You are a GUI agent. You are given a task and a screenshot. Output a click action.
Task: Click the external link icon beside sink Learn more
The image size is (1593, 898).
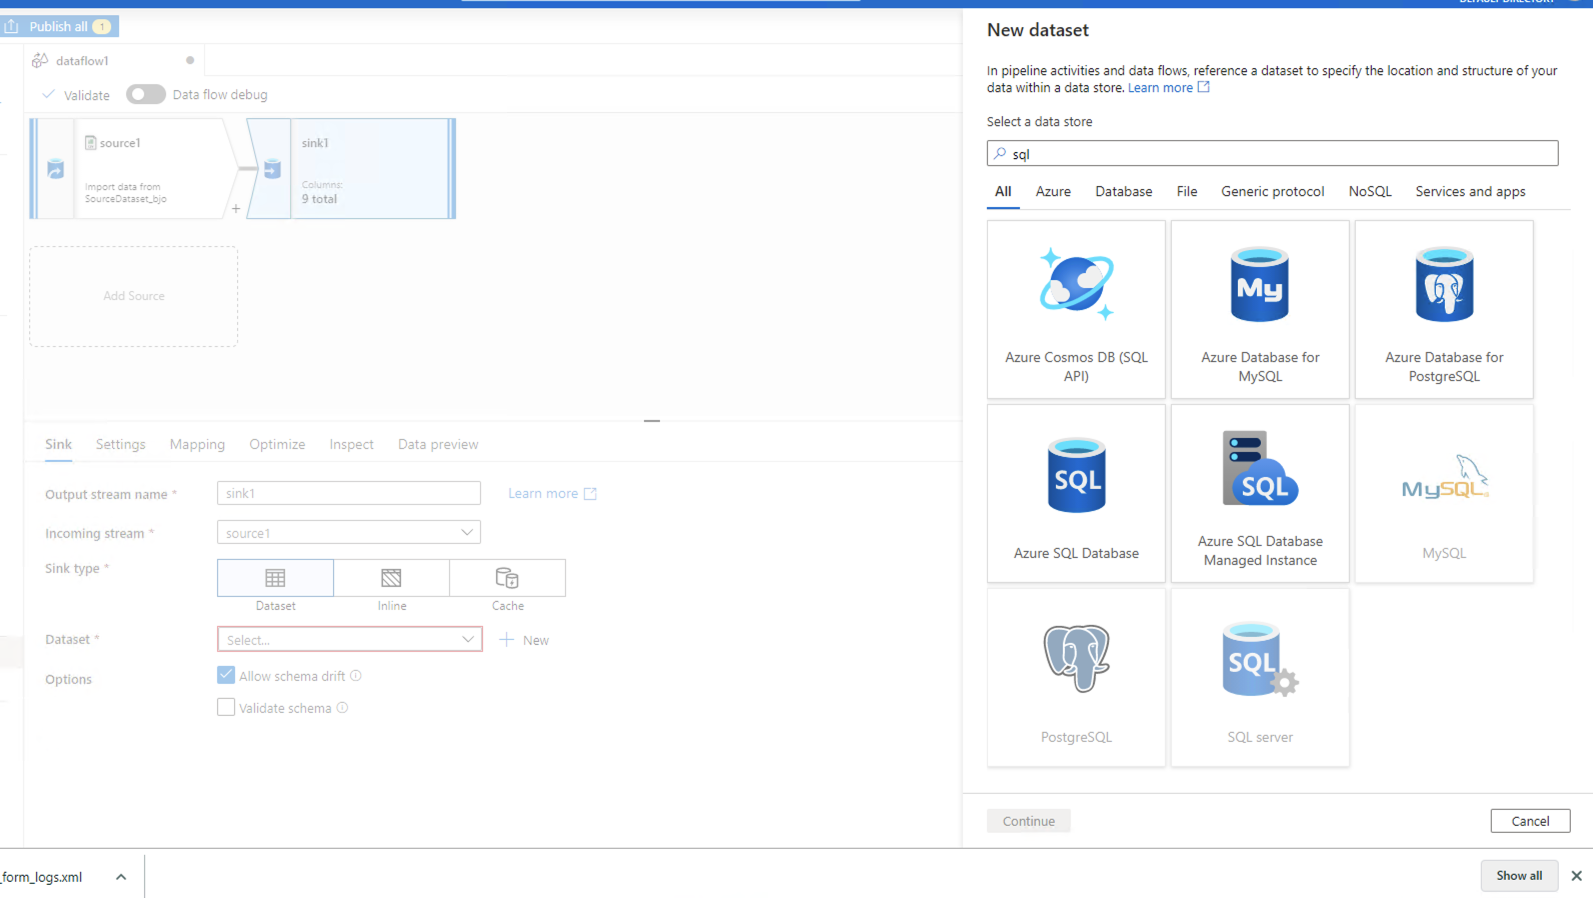point(590,494)
